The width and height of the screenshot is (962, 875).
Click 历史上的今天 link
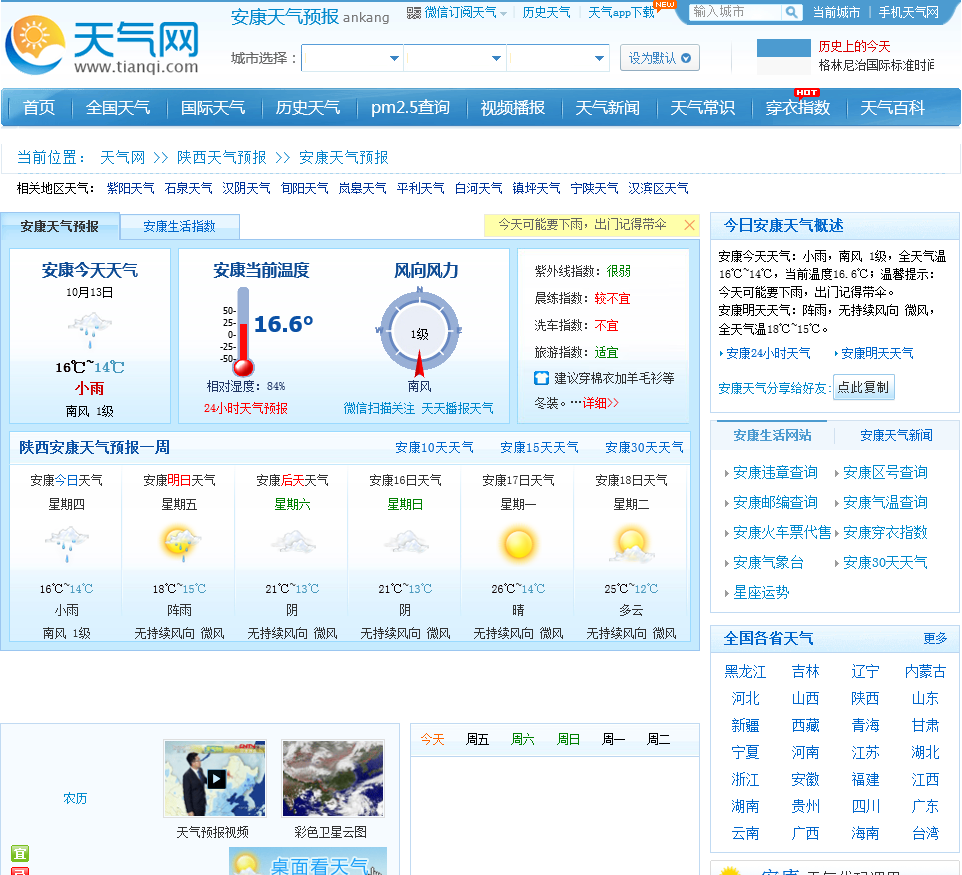(854, 47)
